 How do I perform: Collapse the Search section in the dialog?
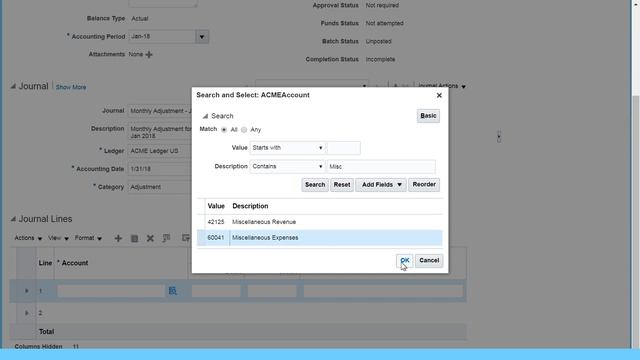pyautogui.click(x=205, y=116)
